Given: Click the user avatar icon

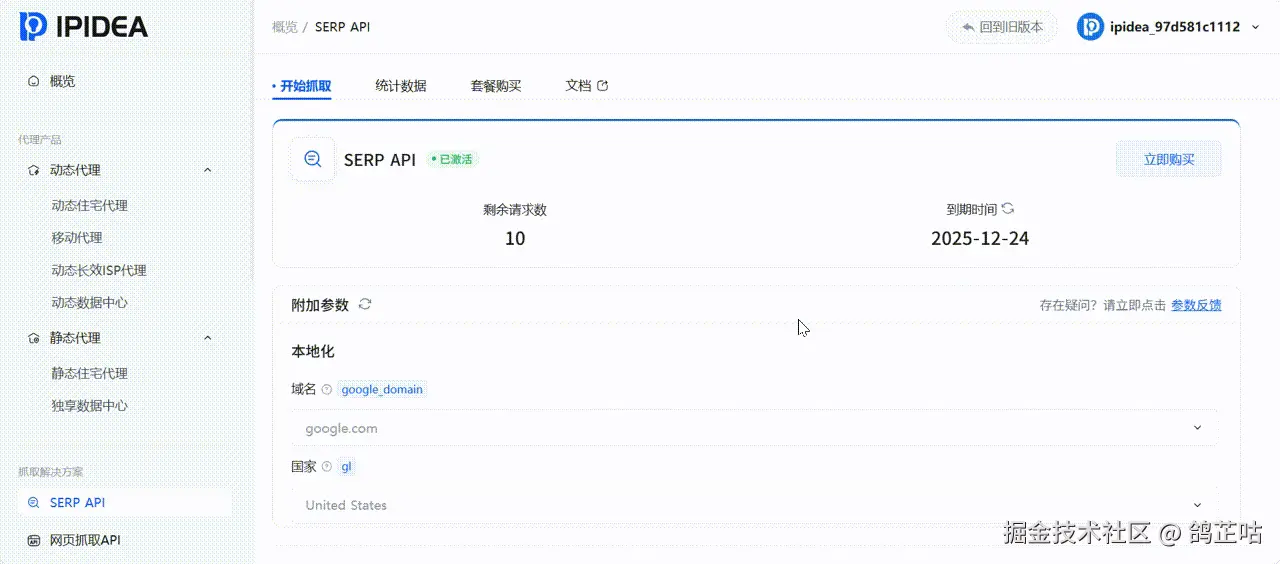Looking at the screenshot, I should [1090, 27].
